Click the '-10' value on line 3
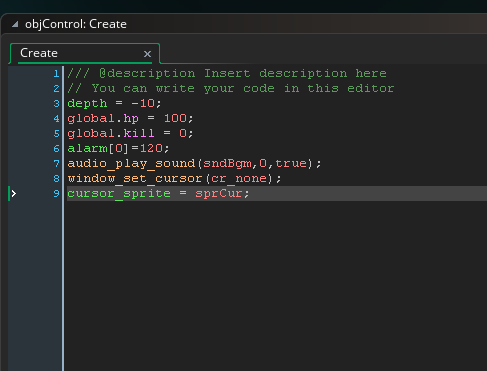487x371 pixels. click(143, 103)
